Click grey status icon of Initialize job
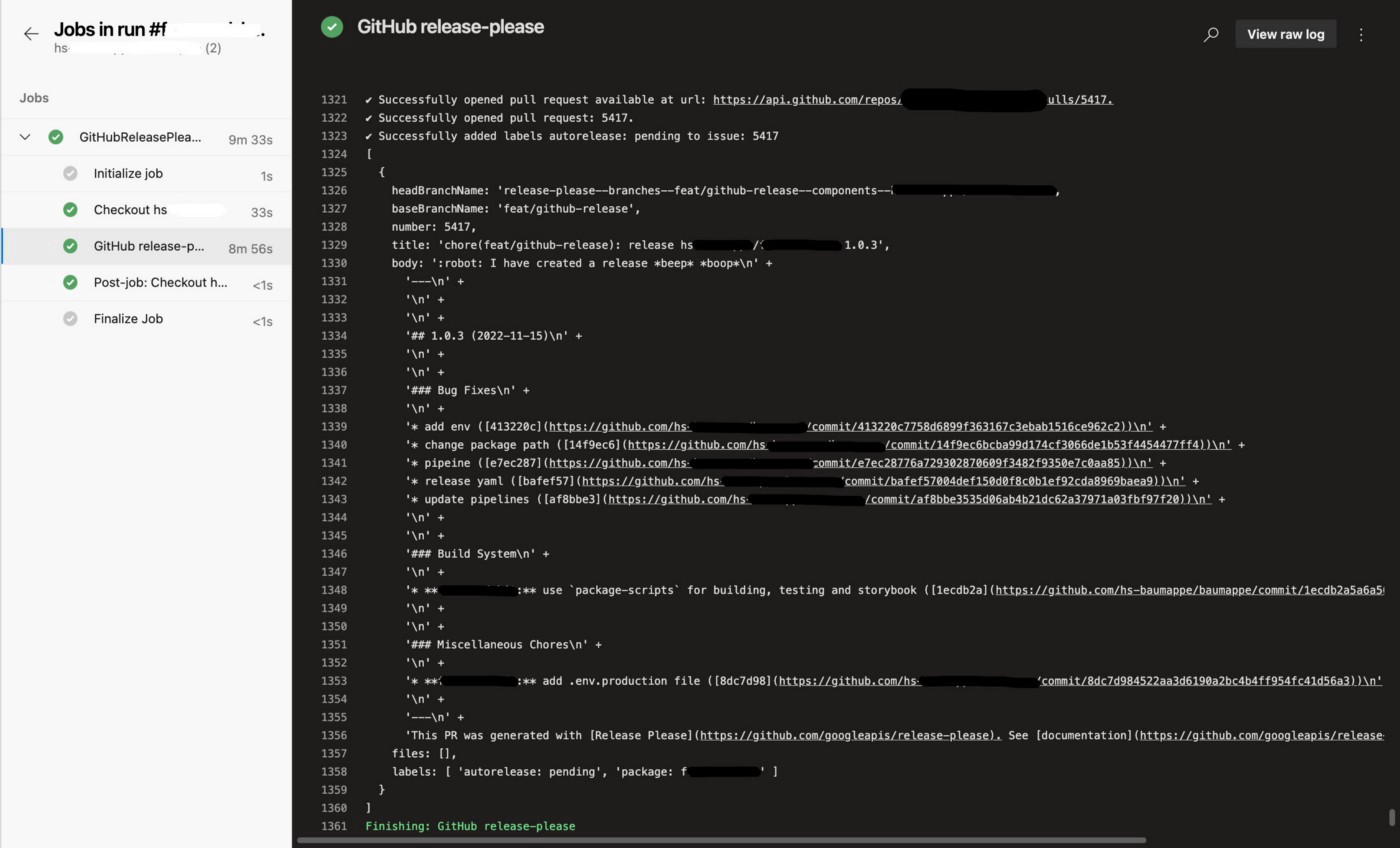The width and height of the screenshot is (1400, 848). tap(70, 174)
